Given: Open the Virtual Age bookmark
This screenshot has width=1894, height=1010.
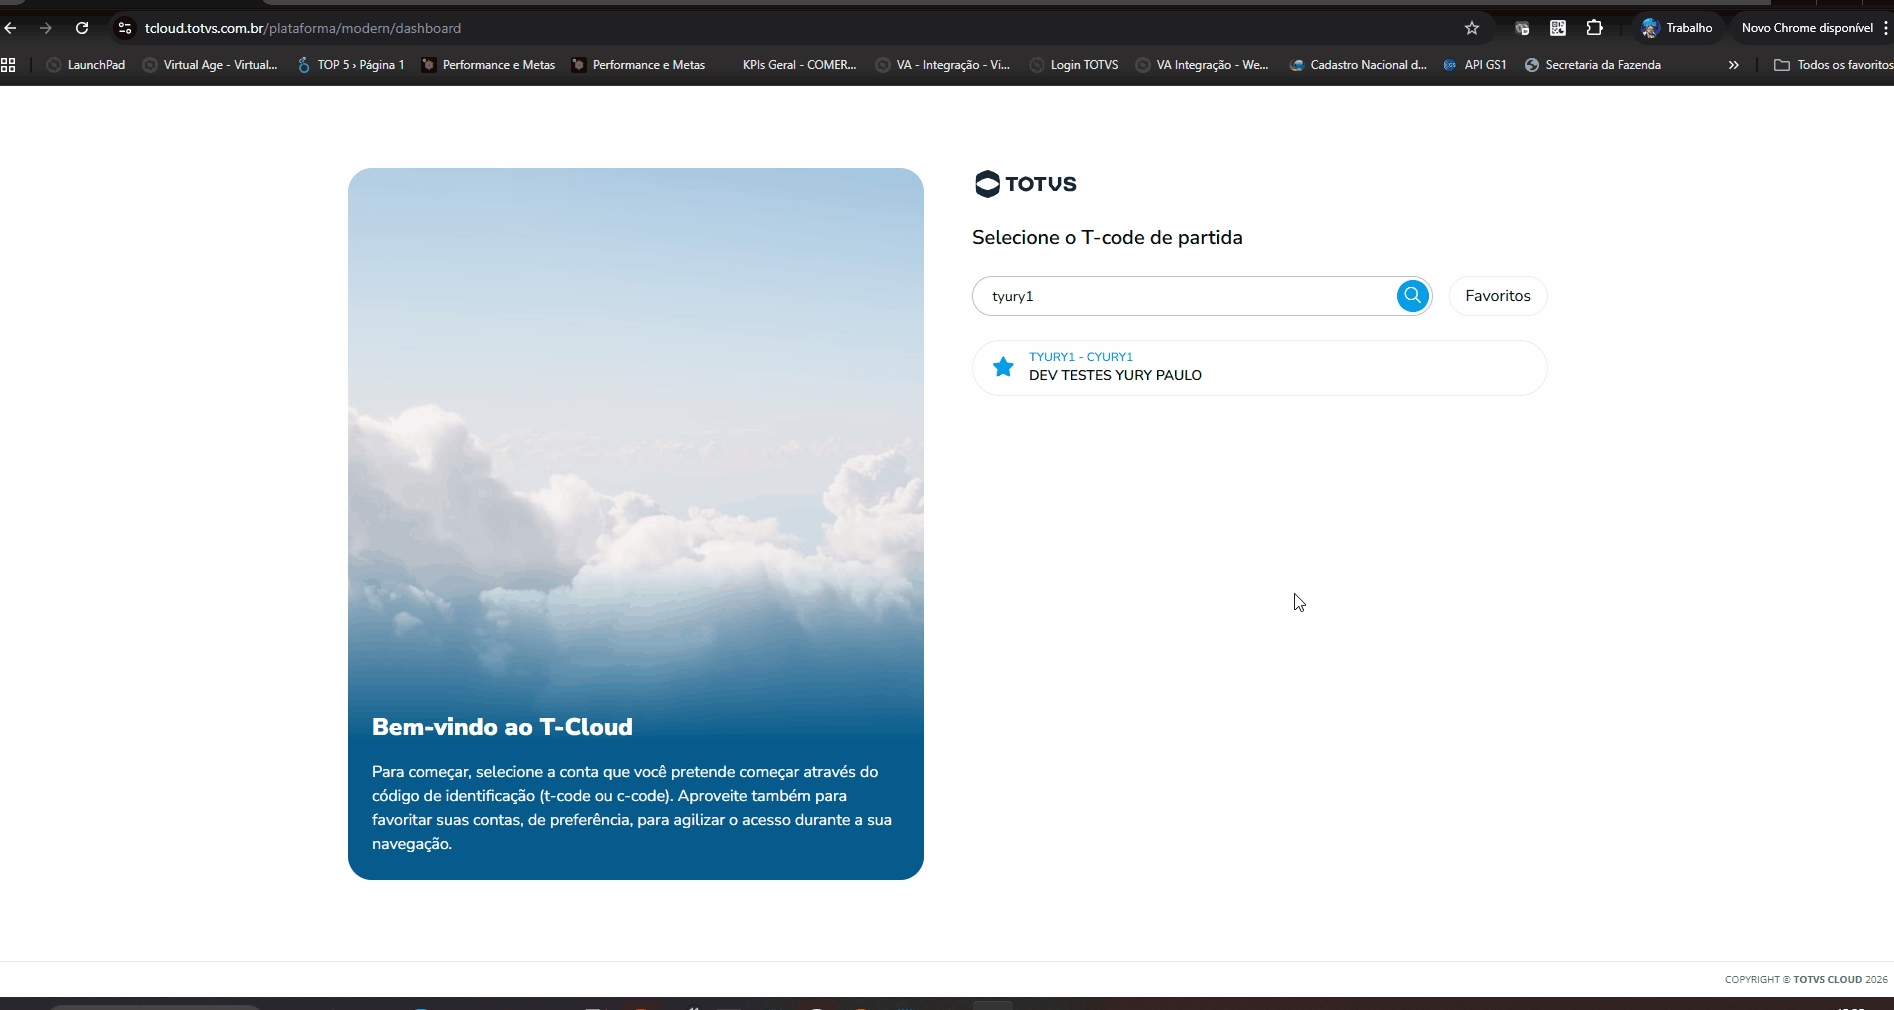Looking at the screenshot, I should (210, 65).
